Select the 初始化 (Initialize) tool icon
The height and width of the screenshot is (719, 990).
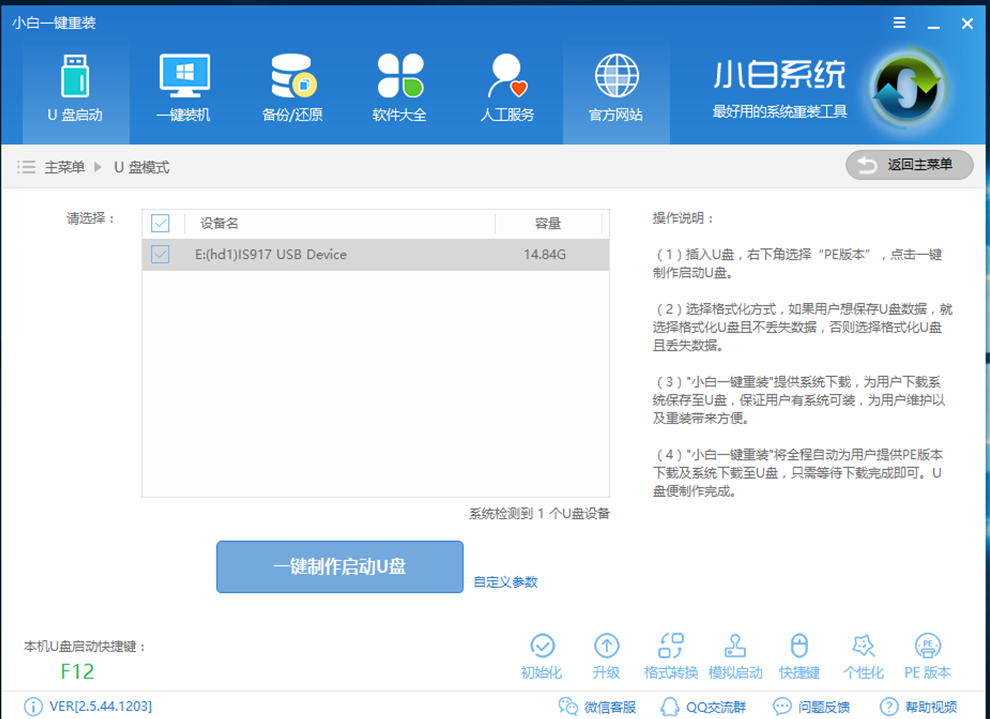click(543, 646)
